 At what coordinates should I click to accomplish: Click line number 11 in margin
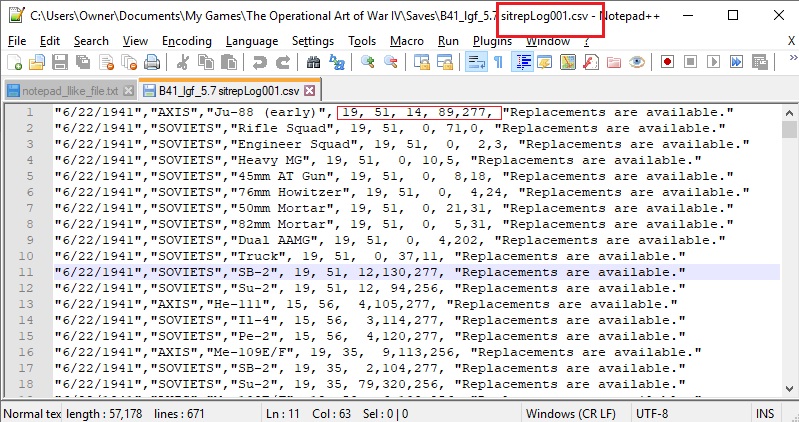pyautogui.click(x=25, y=272)
